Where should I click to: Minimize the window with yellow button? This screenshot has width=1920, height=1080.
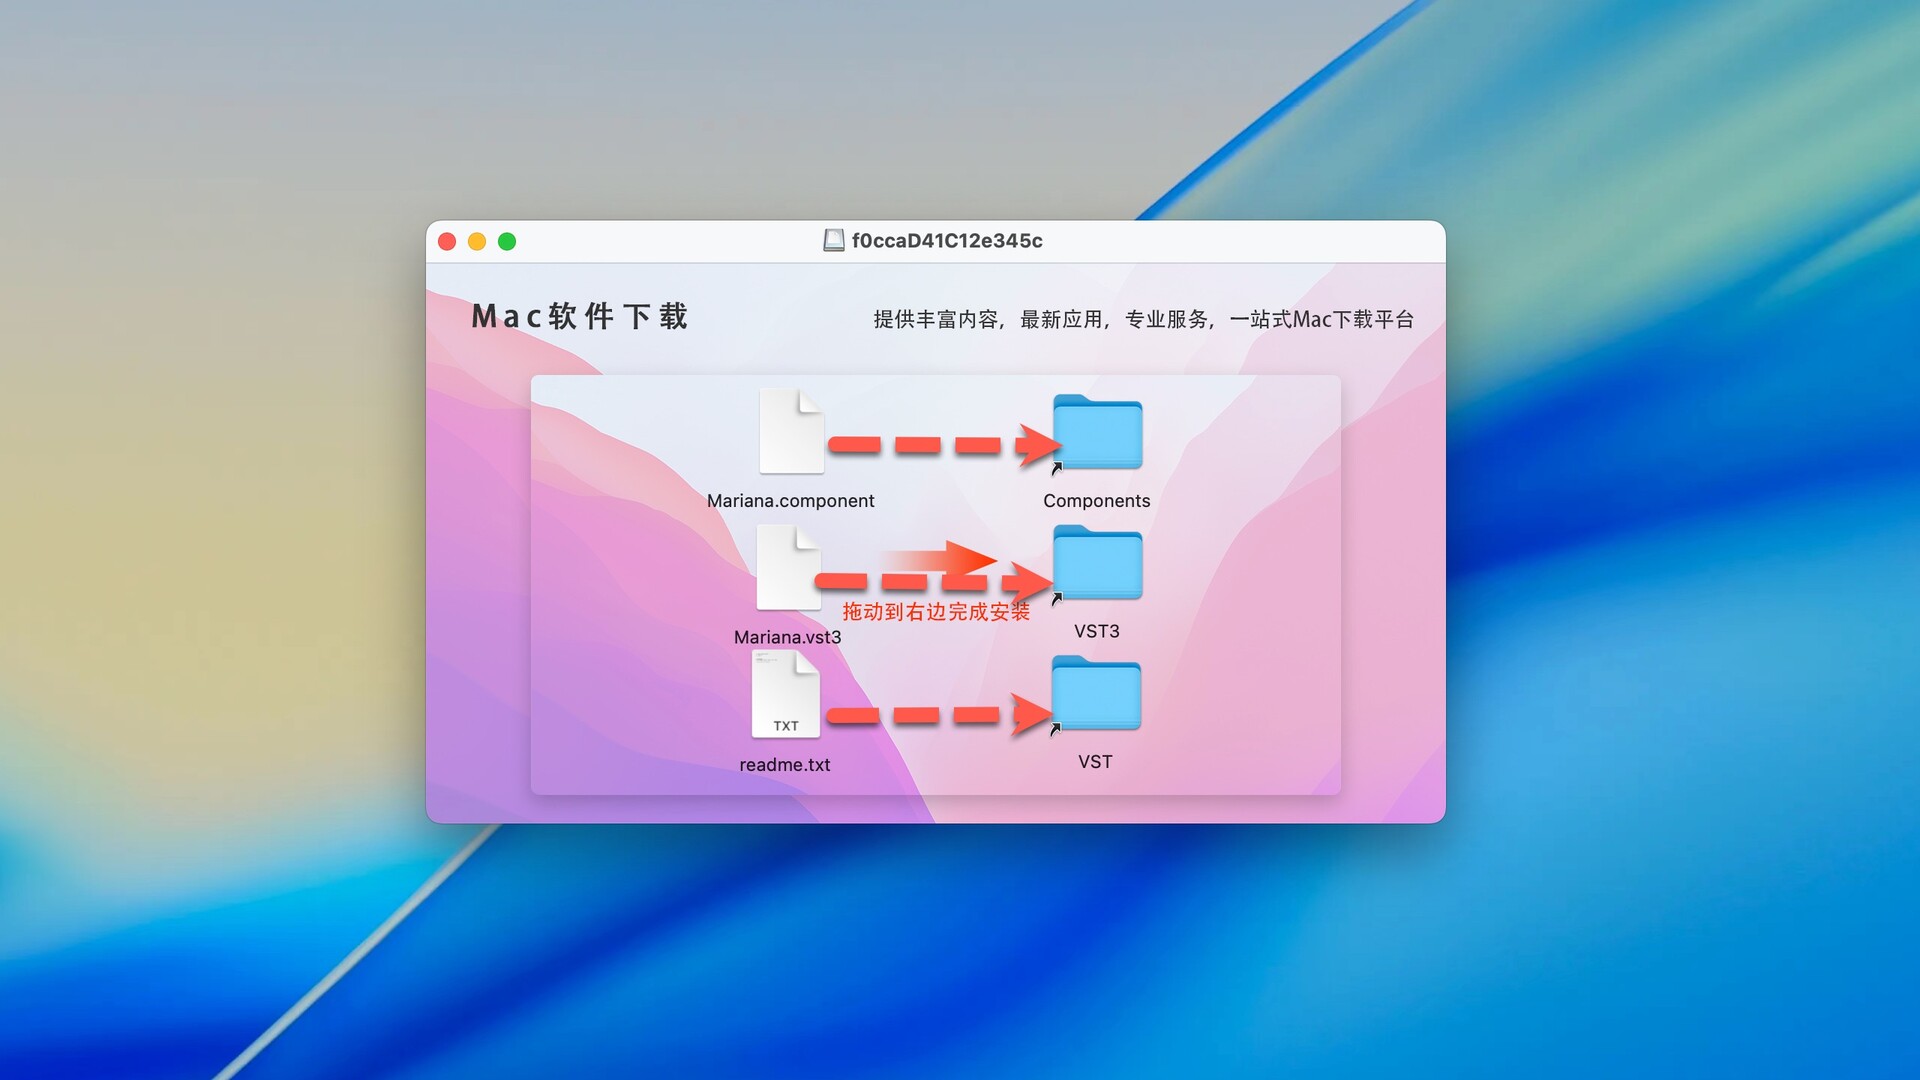477,242
